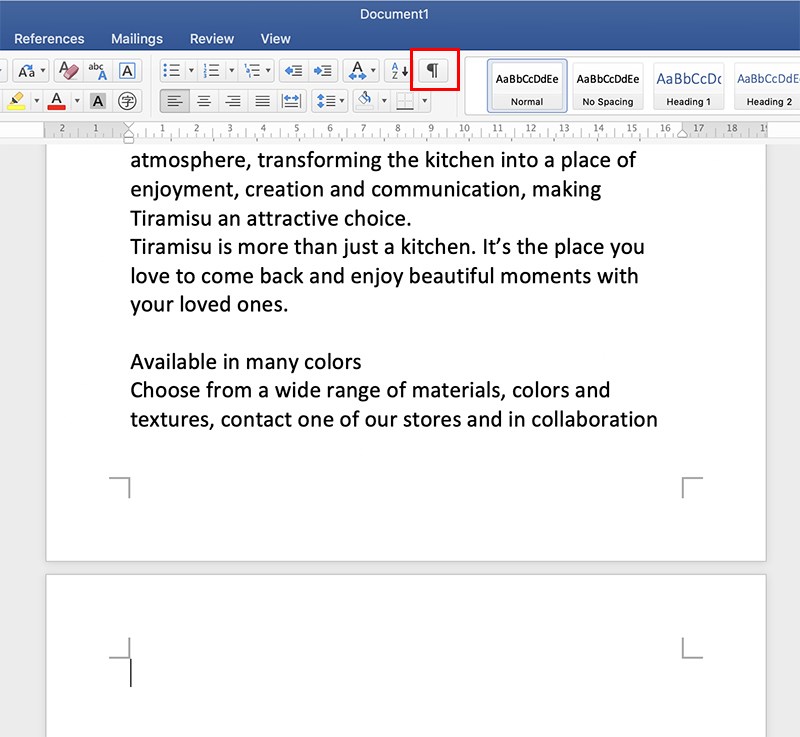Expand the Asian layout dropdown arrow
800x737 pixels.
373,70
